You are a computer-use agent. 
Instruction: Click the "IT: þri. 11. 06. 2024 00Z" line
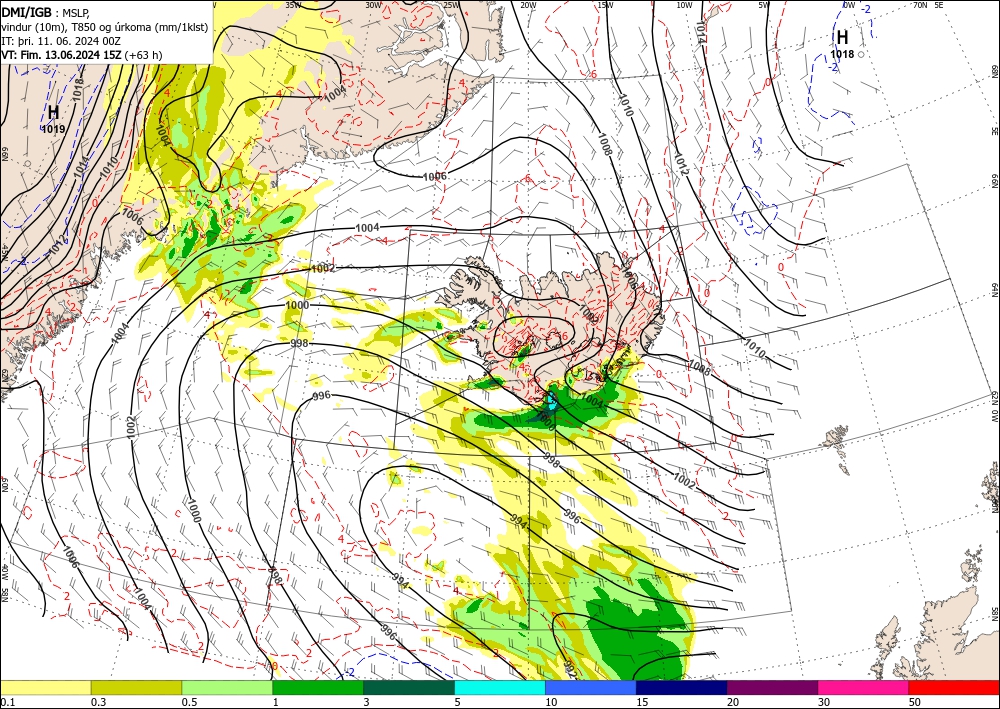point(62,41)
